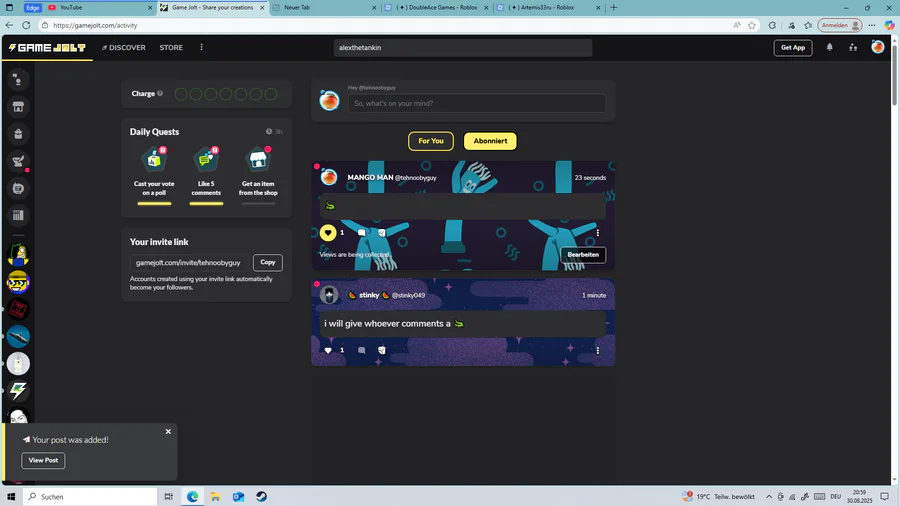Open the Windows Start menu
Image resolution: width=900 pixels, height=506 pixels.
(11, 496)
